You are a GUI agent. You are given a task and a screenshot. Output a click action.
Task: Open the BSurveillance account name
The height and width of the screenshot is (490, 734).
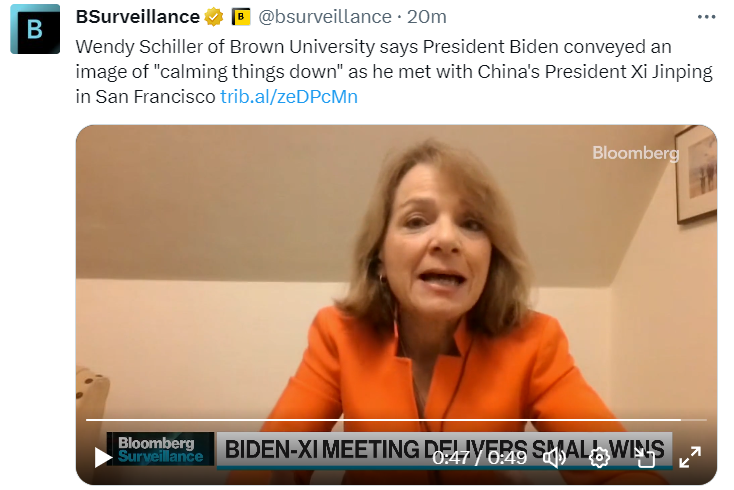pos(137,17)
